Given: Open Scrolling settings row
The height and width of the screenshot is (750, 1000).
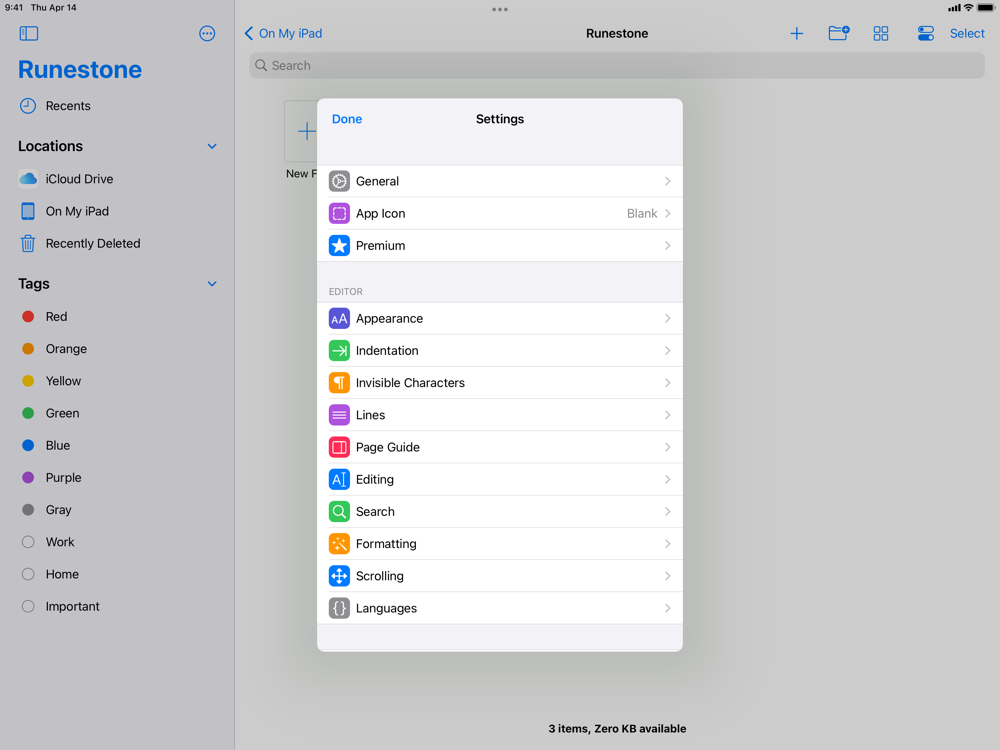Looking at the screenshot, I should coord(500,576).
